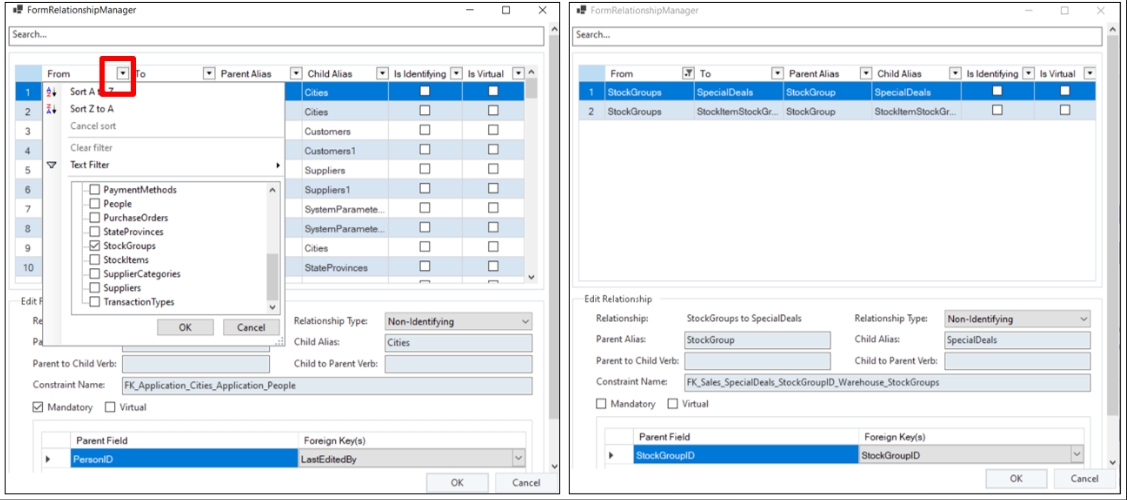Expand the StockGroupID foreign key dropdown
The image size is (1127, 500).
tap(1076, 455)
